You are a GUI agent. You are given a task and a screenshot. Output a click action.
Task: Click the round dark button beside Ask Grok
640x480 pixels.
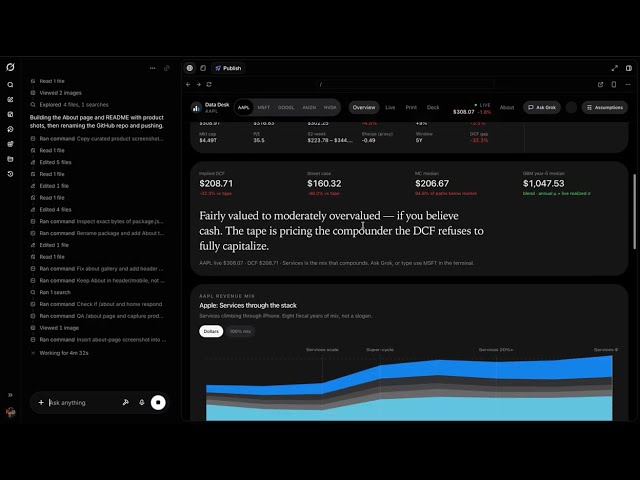(571, 107)
